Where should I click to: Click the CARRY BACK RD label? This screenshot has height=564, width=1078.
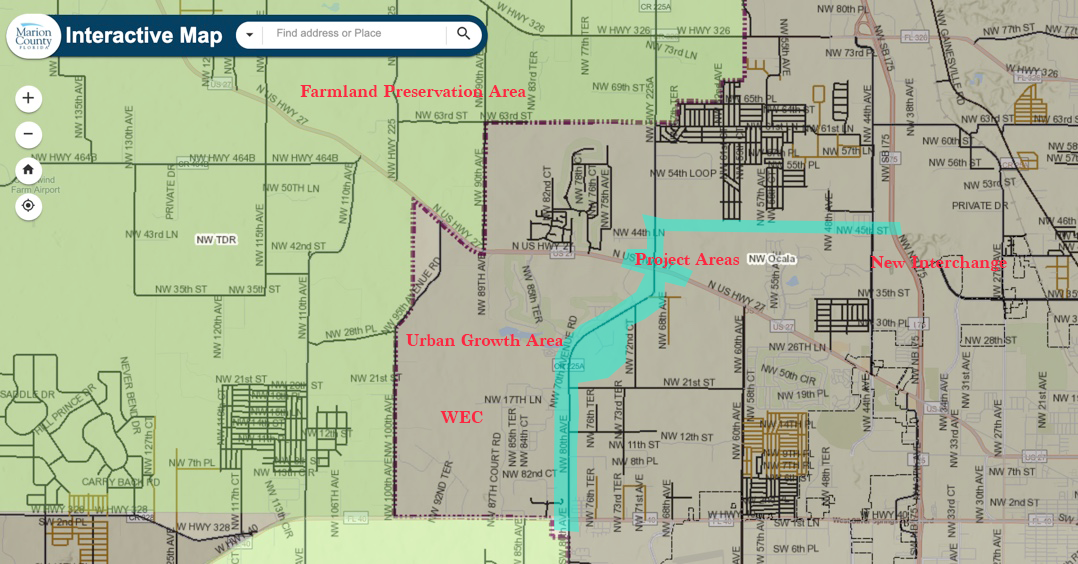click(x=121, y=482)
